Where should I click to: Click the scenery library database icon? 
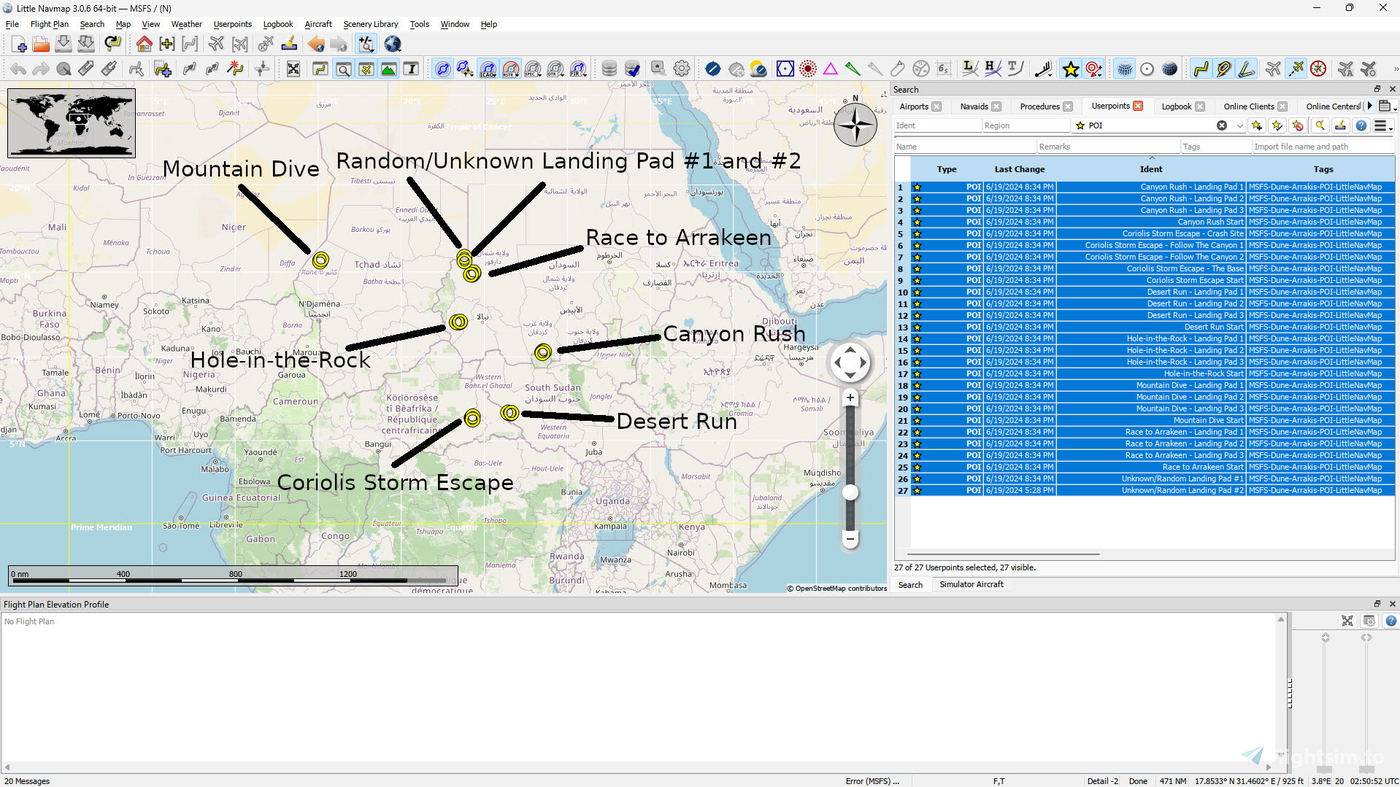[608, 68]
